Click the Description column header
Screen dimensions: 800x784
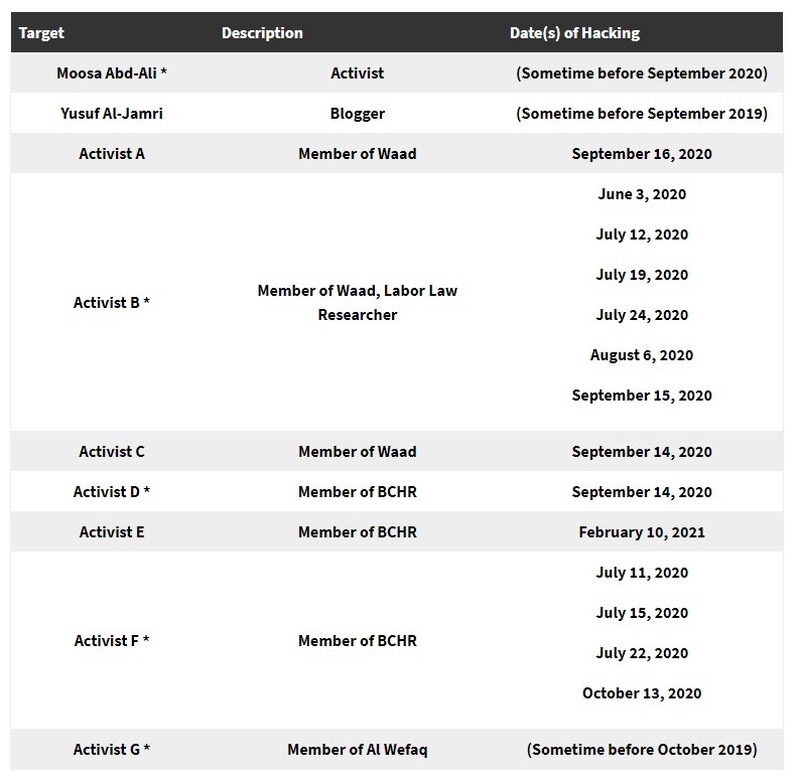(262, 33)
